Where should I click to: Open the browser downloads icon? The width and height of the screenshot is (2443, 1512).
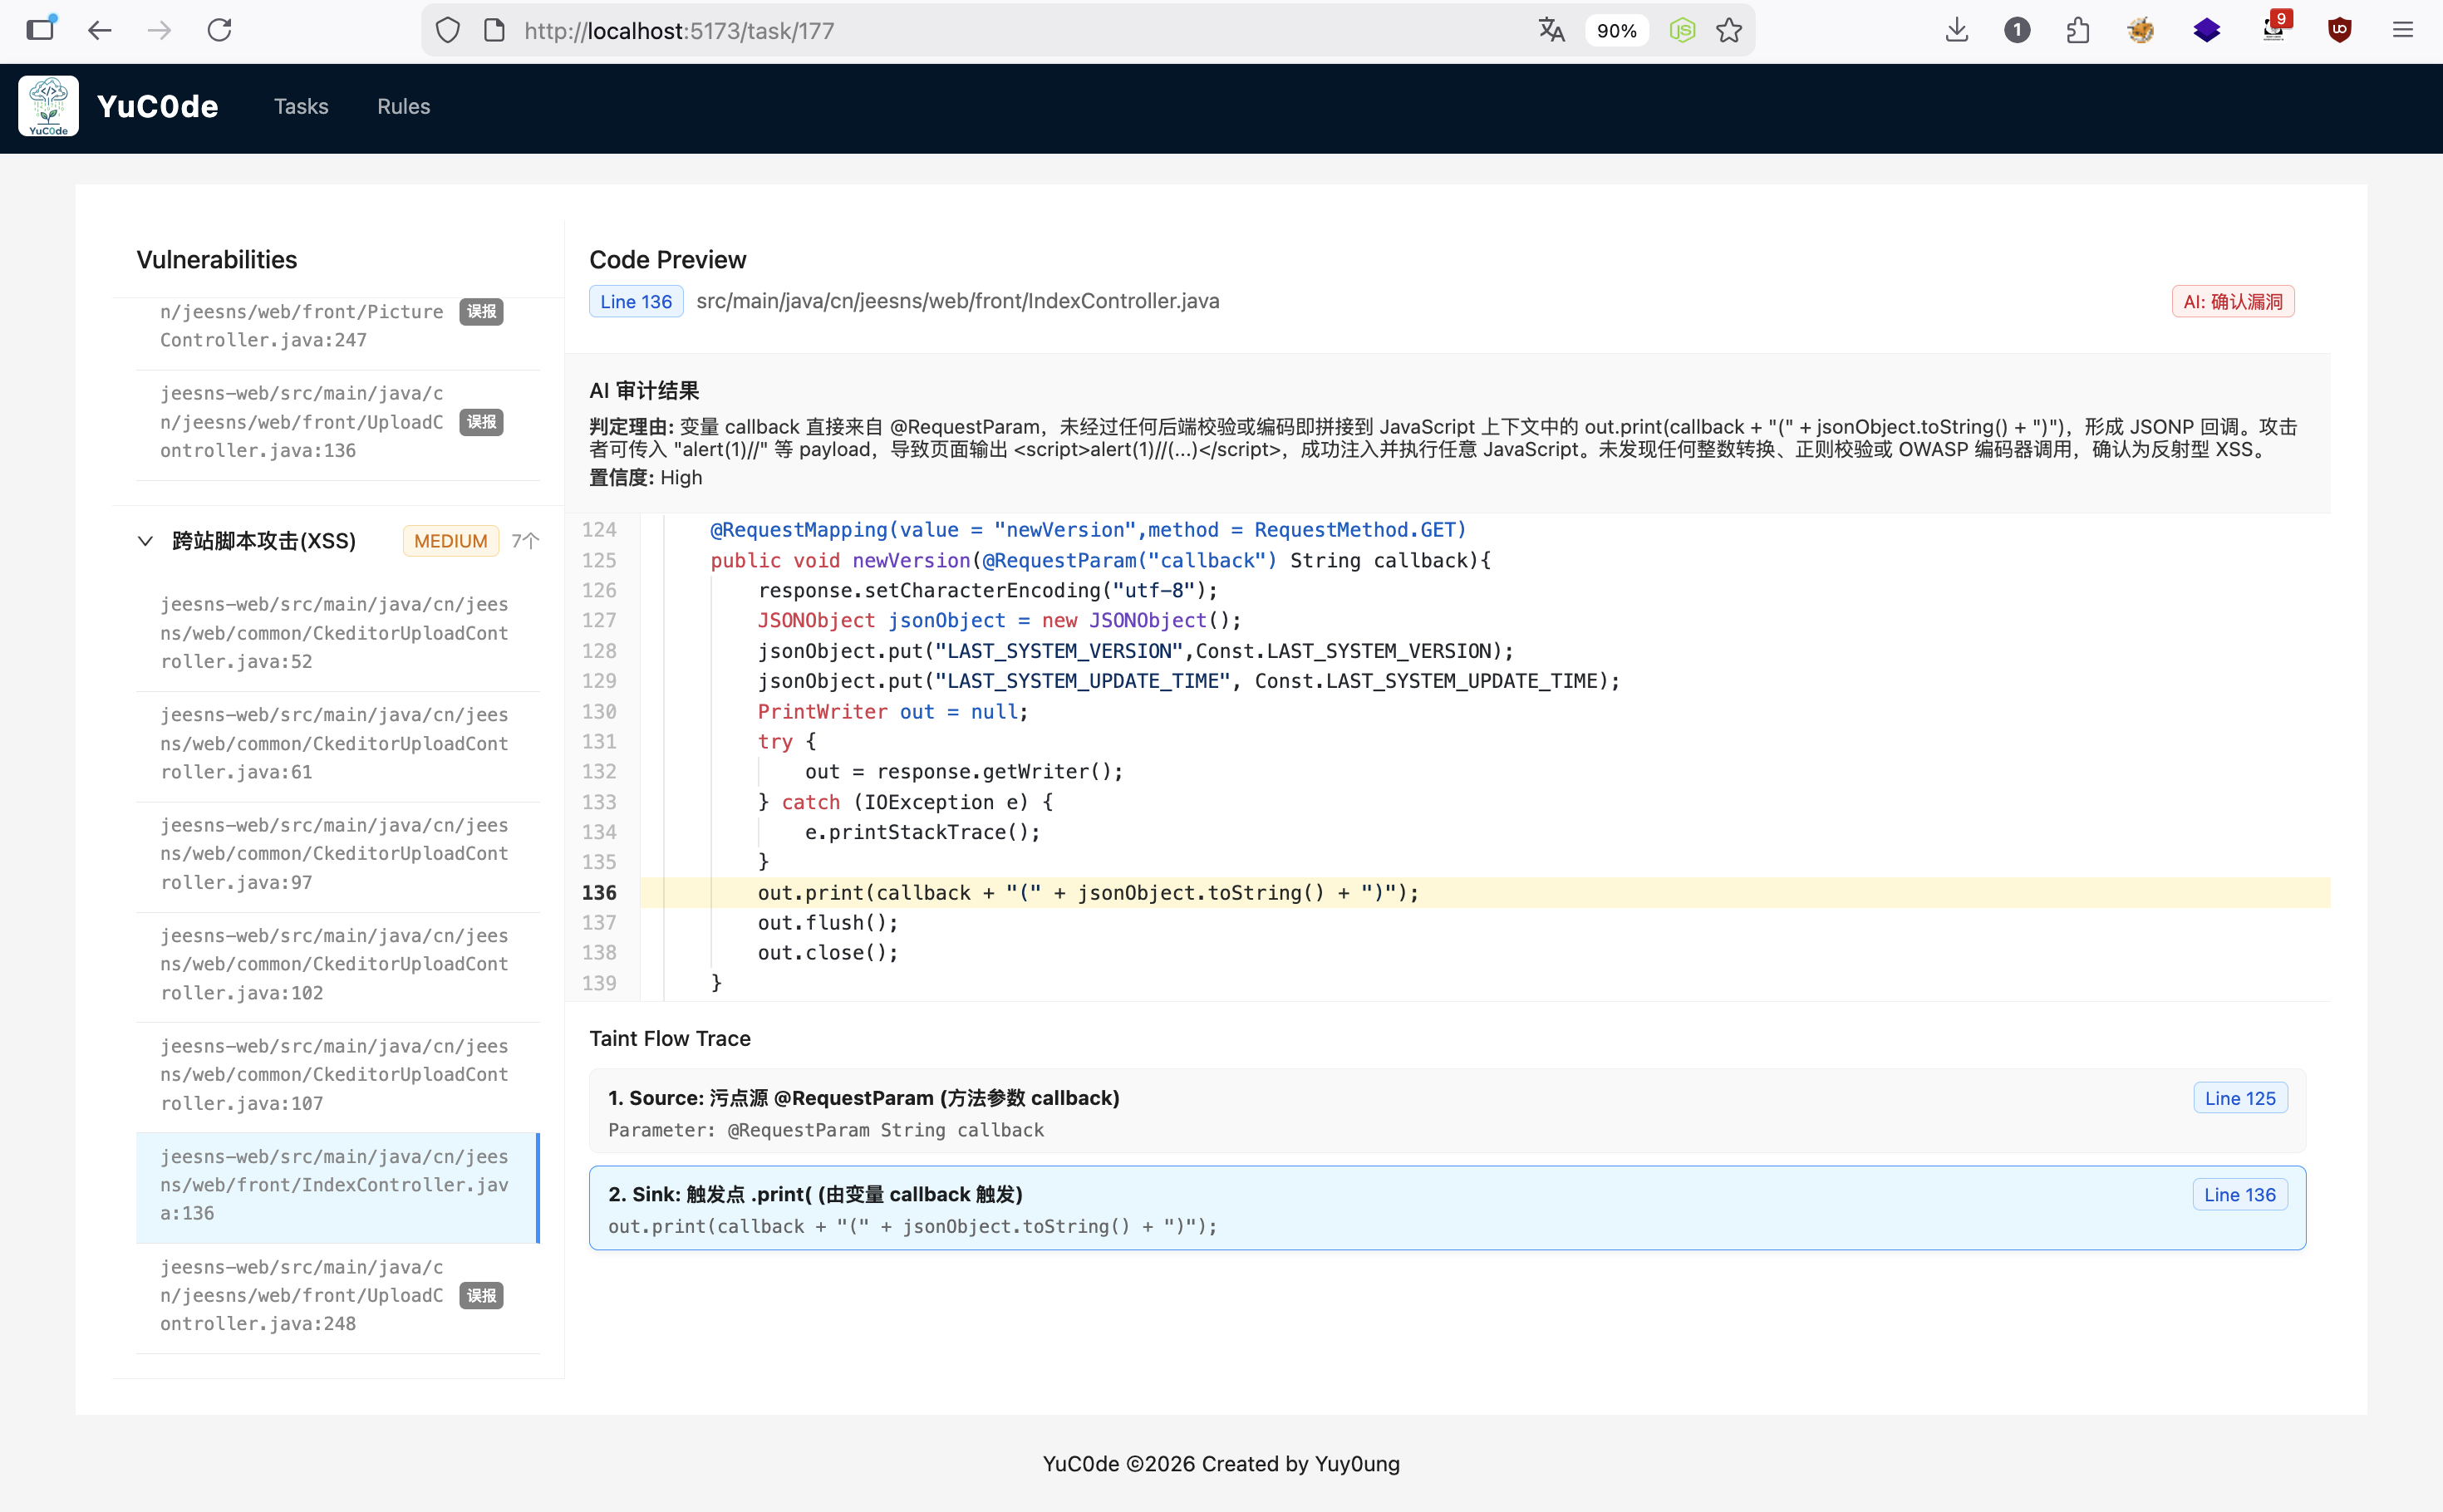1956,30
